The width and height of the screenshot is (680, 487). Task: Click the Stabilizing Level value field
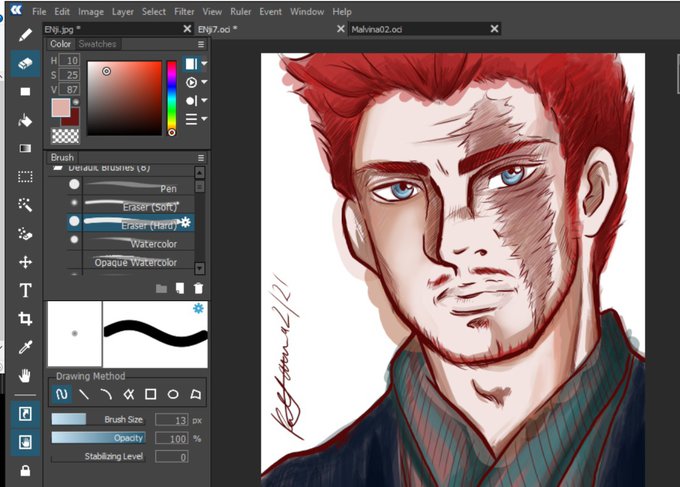tap(172, 457)
